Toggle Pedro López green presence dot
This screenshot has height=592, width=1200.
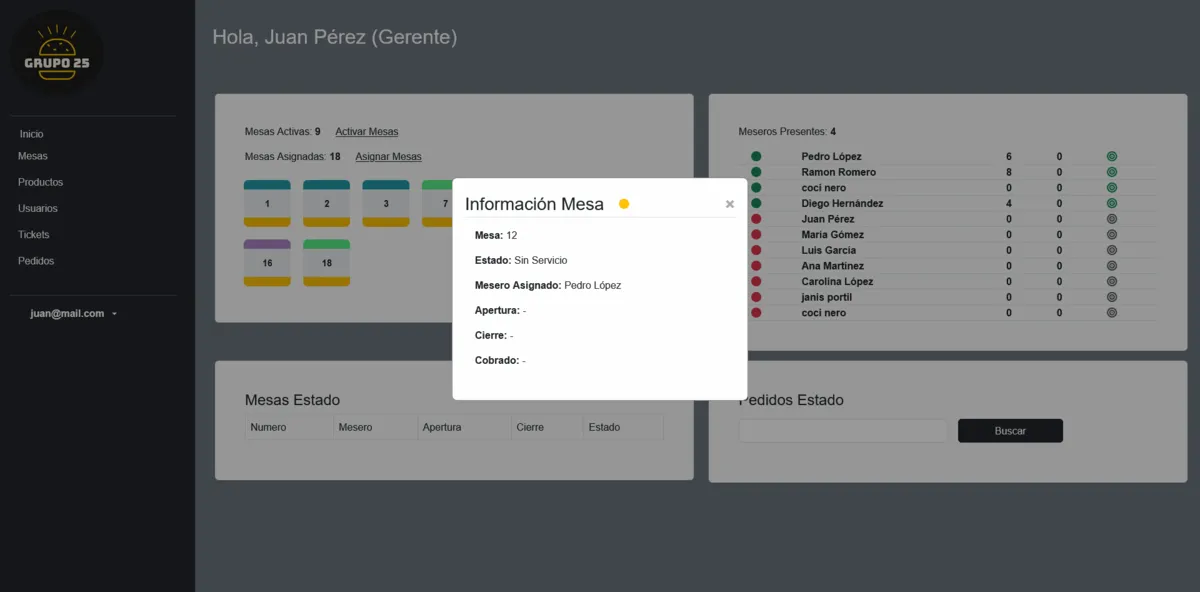point(756,157)
